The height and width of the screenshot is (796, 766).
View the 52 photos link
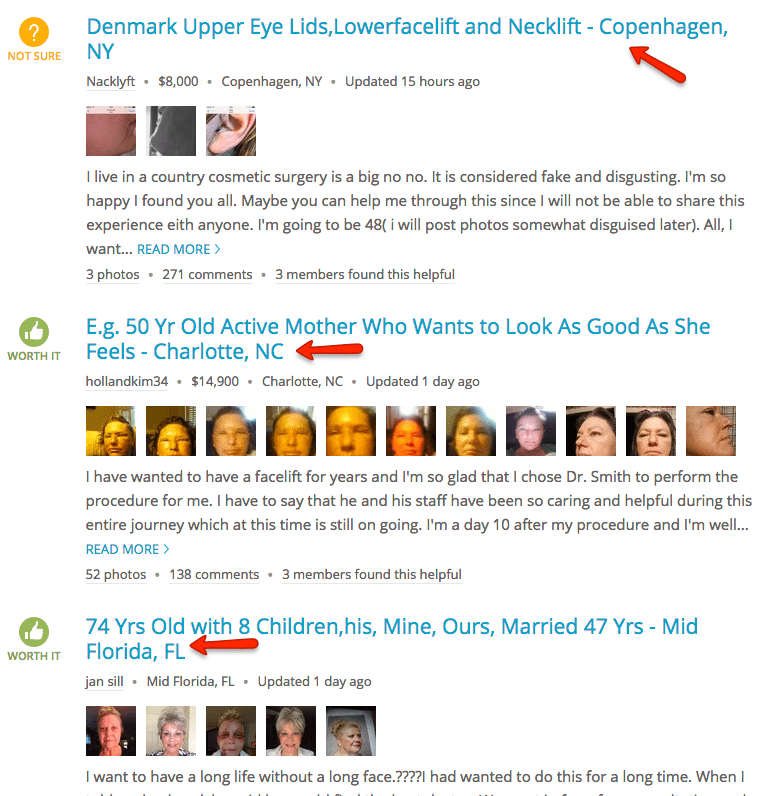coord(116,575)
